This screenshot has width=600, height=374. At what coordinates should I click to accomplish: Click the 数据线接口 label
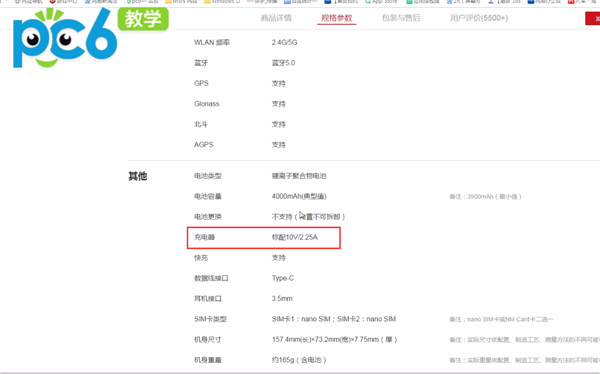[211, 278]
